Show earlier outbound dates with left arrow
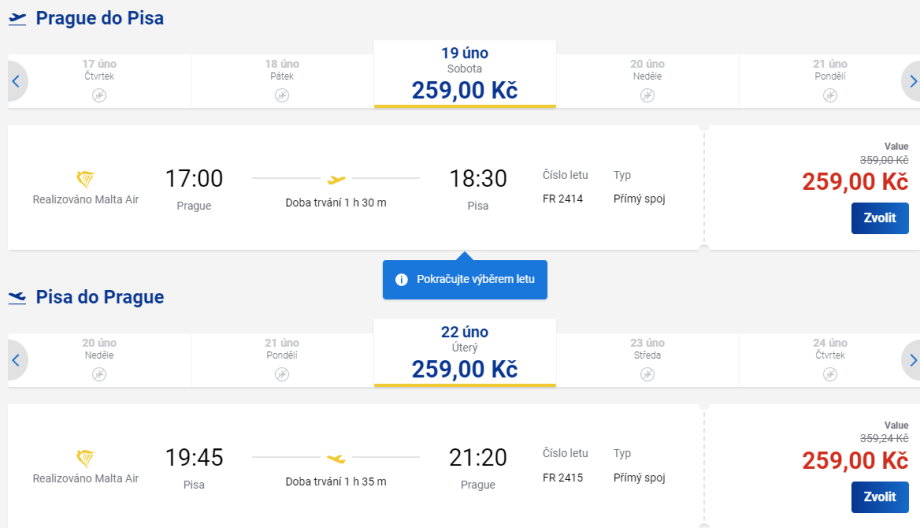This screenshot has width=920, height=528. tap(16, 81)
